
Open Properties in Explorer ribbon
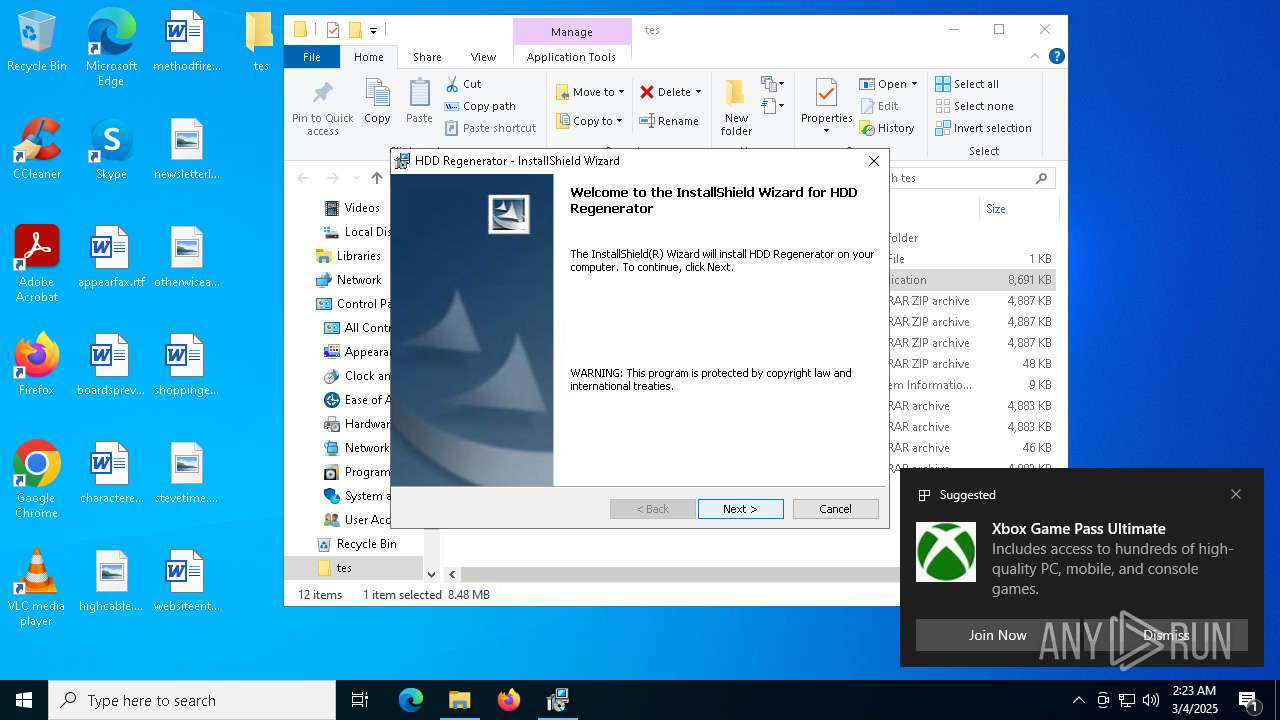pos(826,107)
